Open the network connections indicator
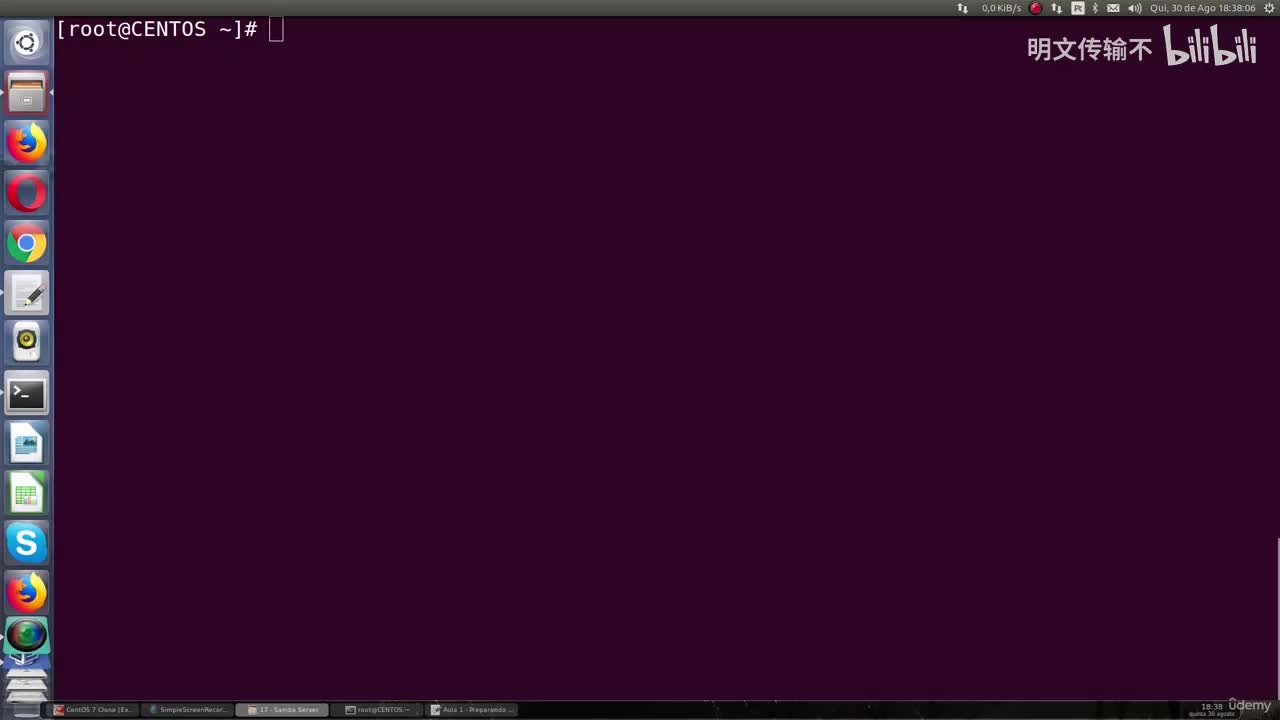The height and width of the screenshot is (720, 1280). click(1057, 8)
